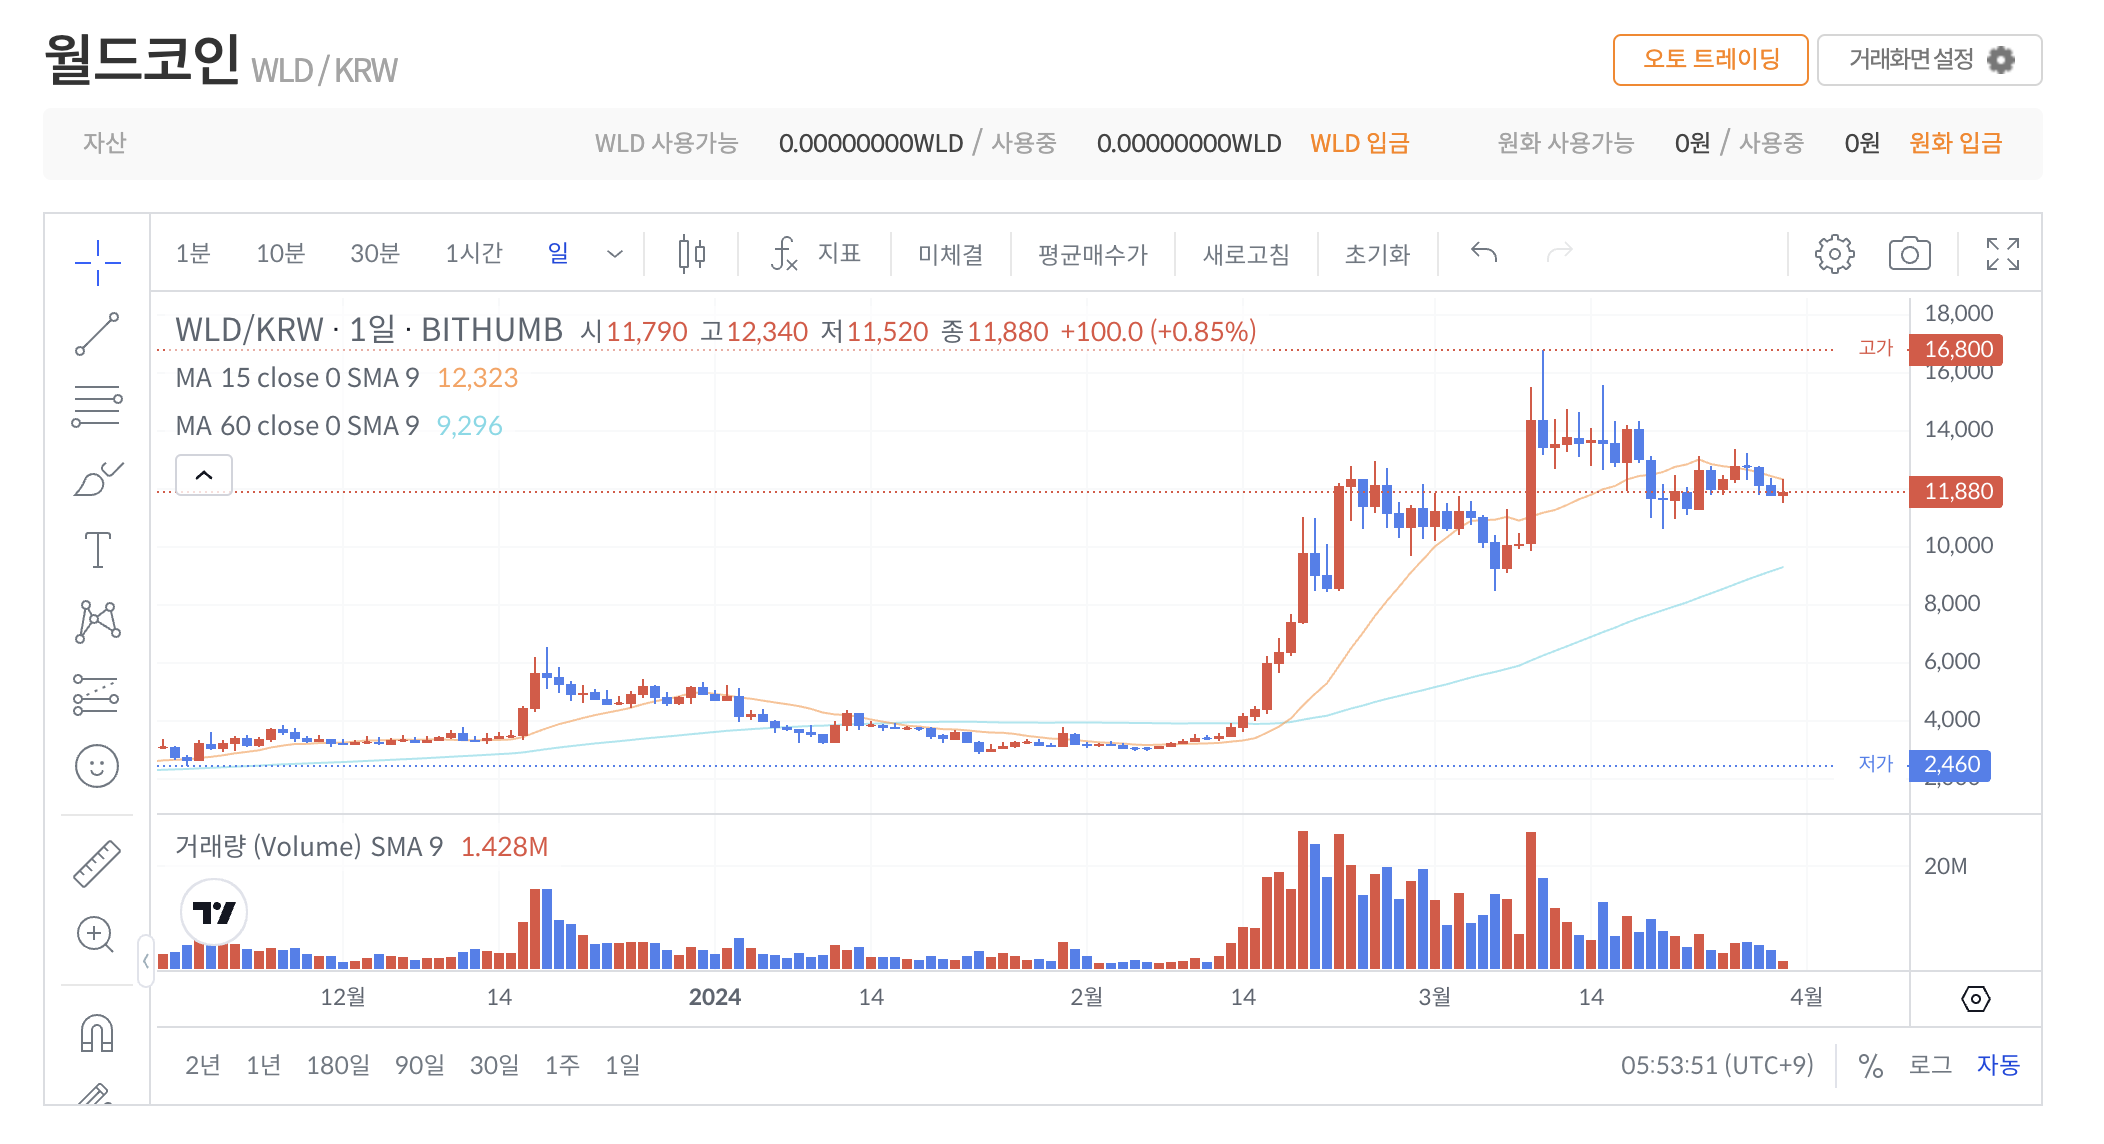Switch to the 1시간 interval

473,254
